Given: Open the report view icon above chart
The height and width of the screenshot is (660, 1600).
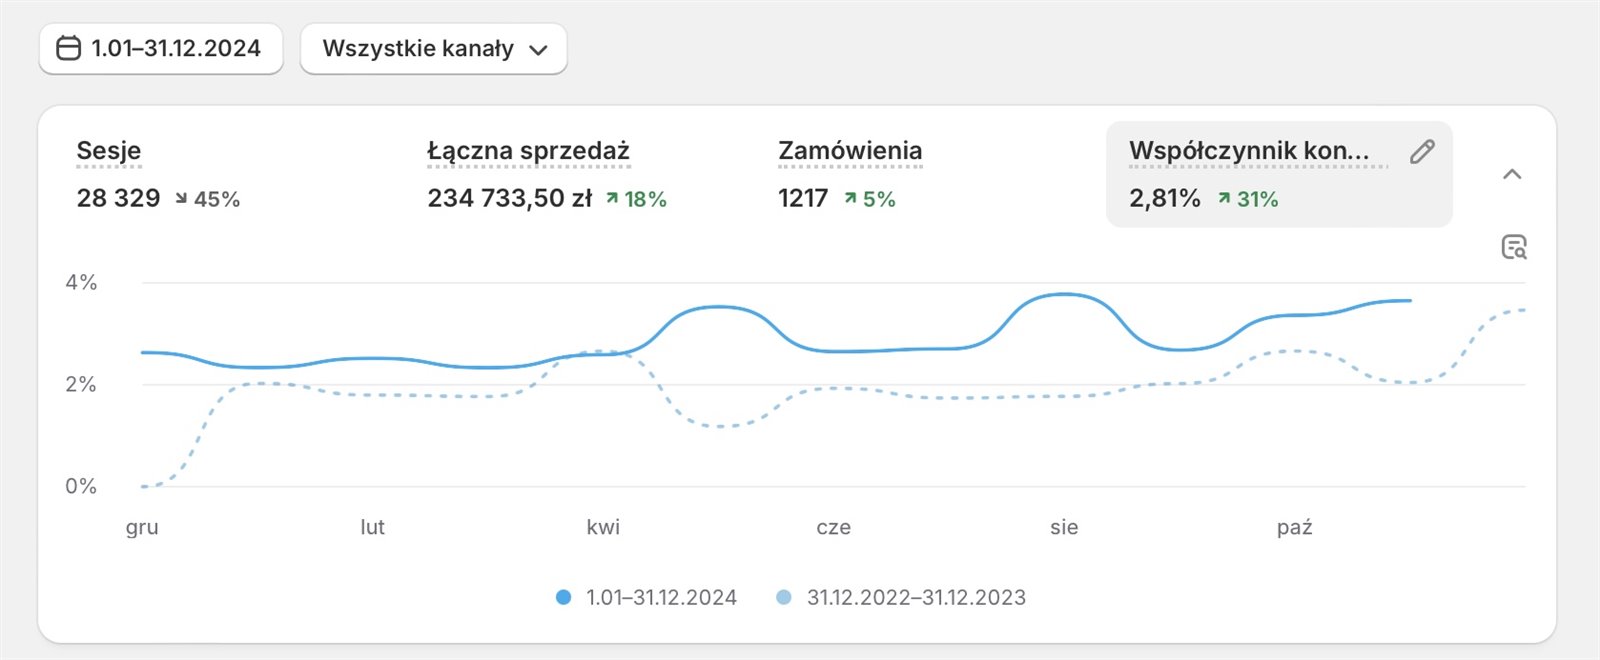Looking at the screenshot, I should (x=1514, y=247).
